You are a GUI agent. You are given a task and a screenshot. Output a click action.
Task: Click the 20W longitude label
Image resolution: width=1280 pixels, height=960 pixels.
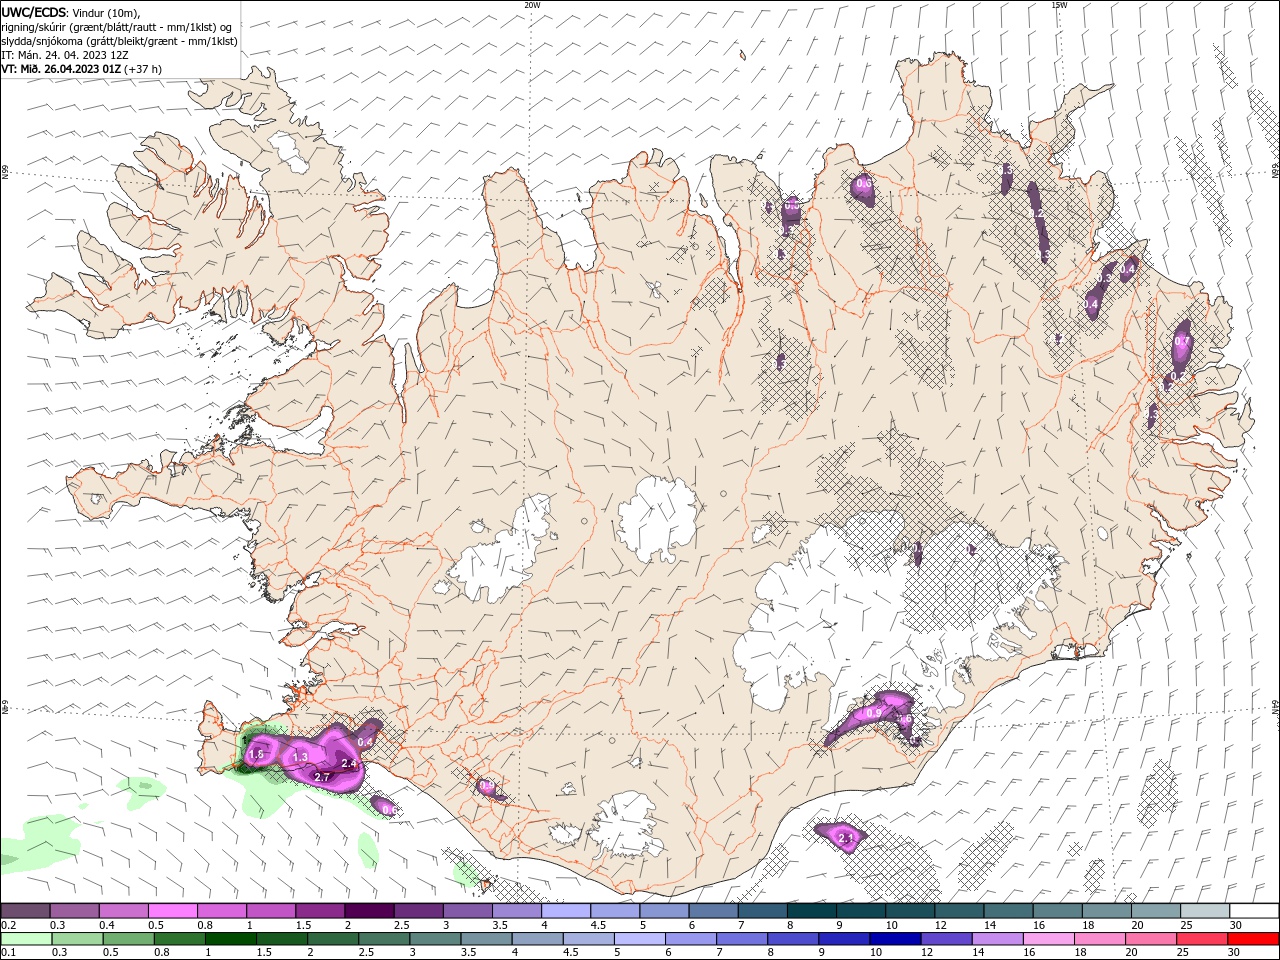point(532,5)
